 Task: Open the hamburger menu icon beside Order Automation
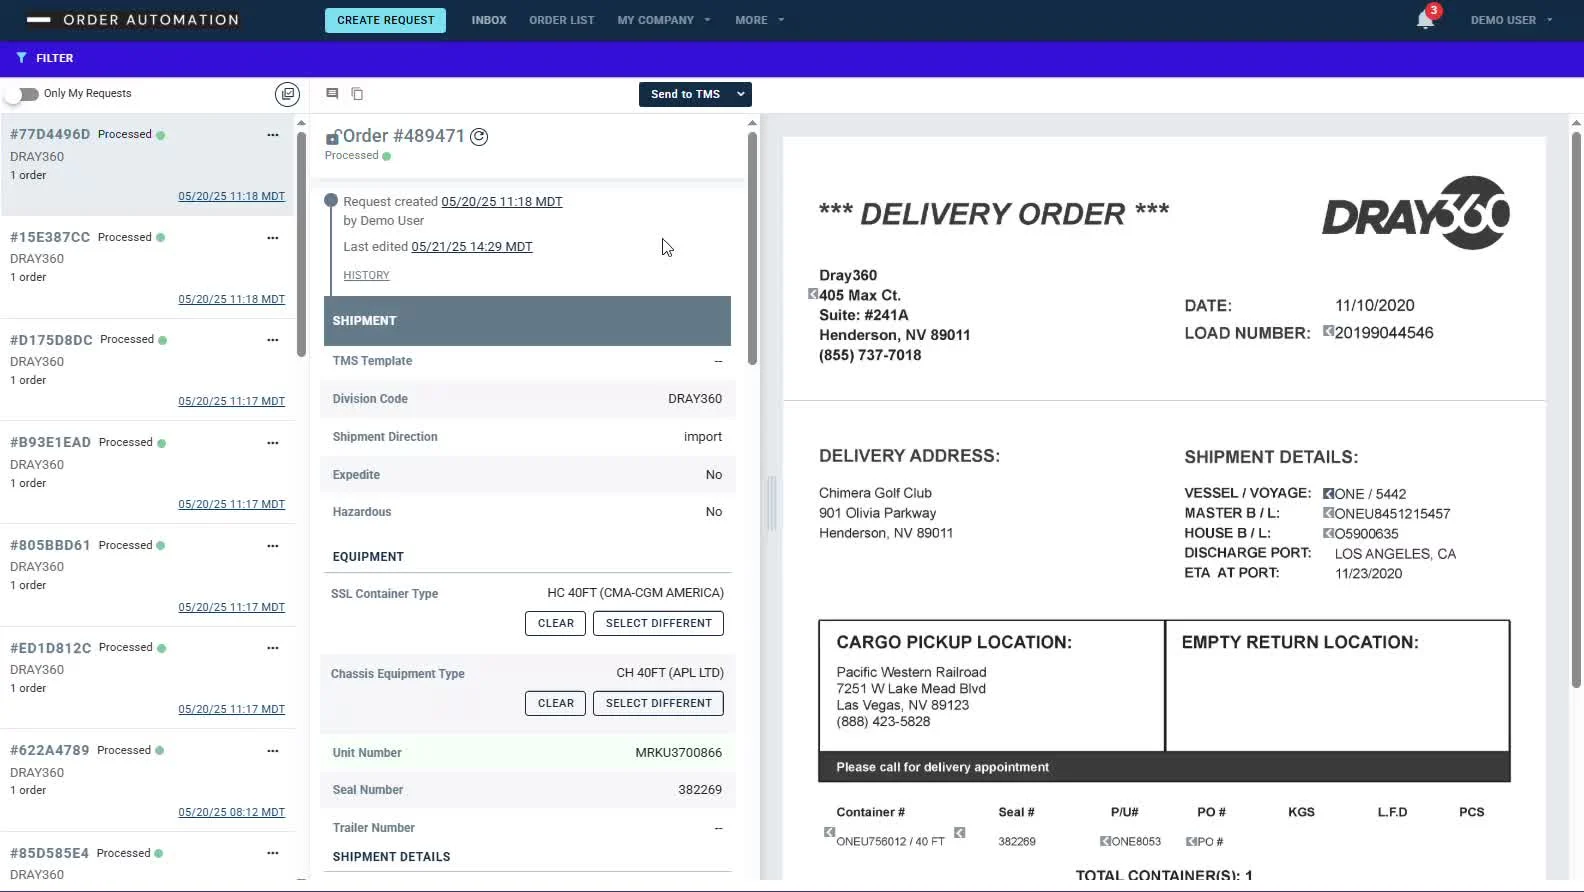pos(38,20)
